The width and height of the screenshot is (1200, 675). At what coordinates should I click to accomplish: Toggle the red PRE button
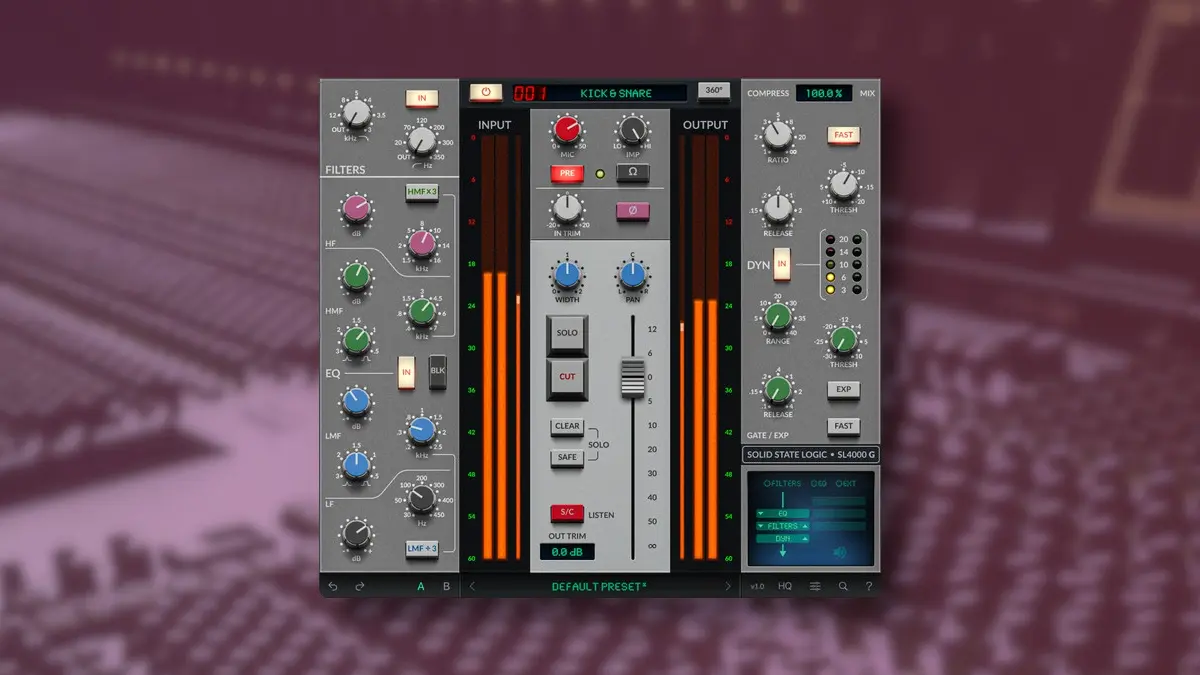tap(567, 172)
